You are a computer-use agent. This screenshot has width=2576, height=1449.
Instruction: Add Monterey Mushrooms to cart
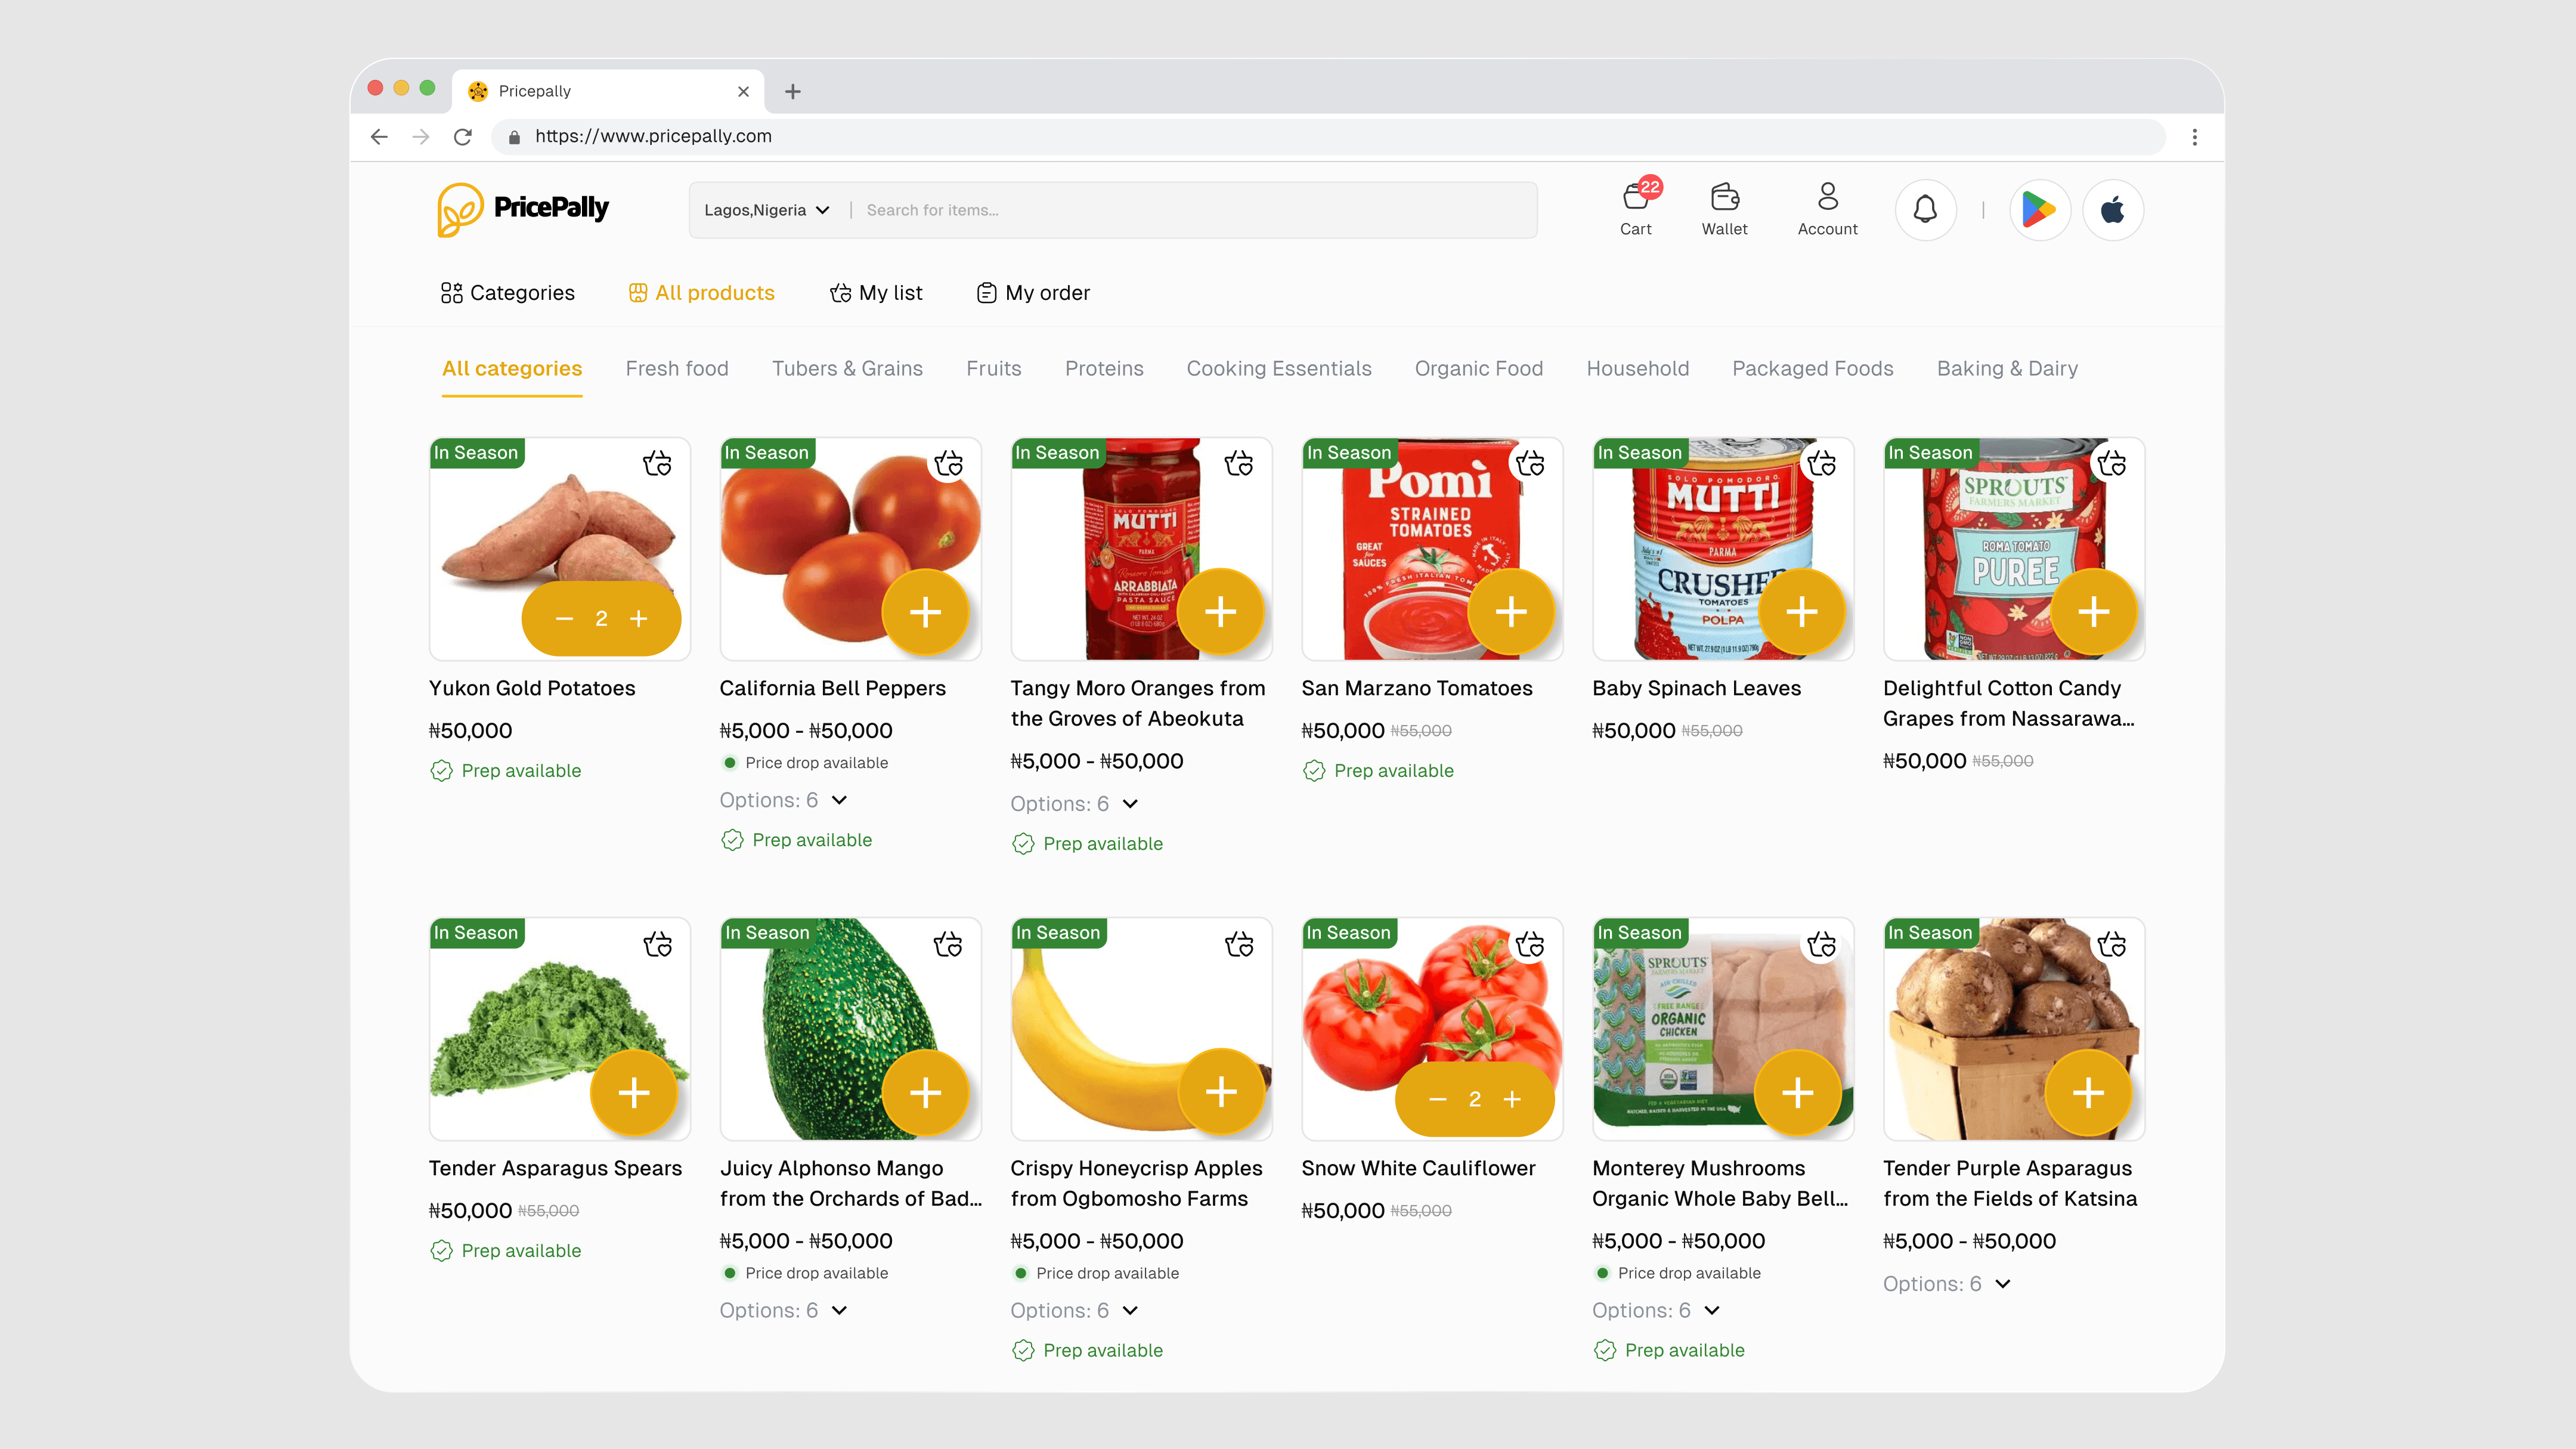tap(1797, 1093)
